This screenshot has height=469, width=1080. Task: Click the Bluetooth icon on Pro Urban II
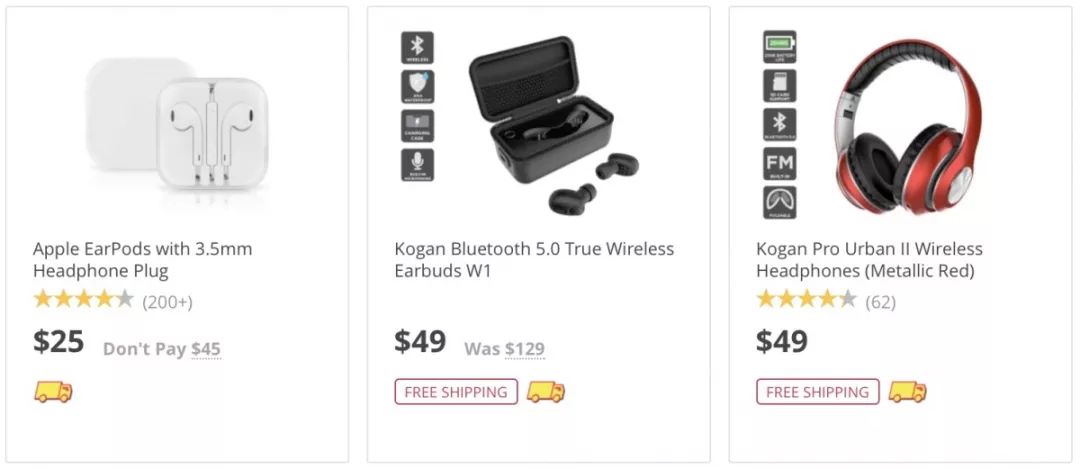tap(779, 125)
